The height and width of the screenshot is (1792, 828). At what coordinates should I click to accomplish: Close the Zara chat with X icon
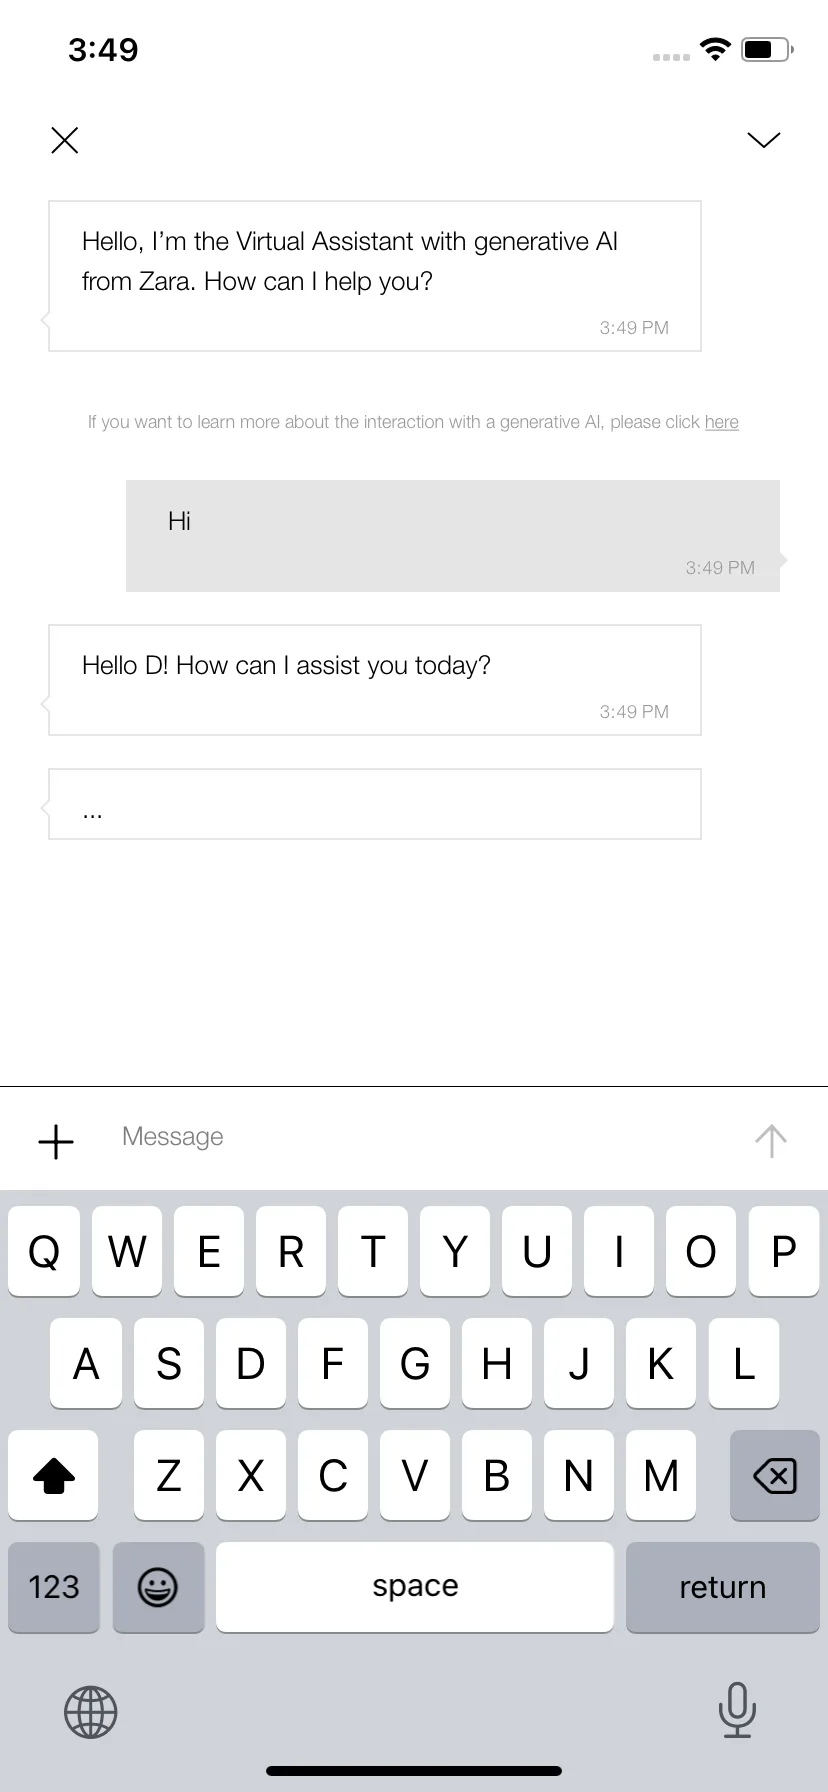click(65, 140)
